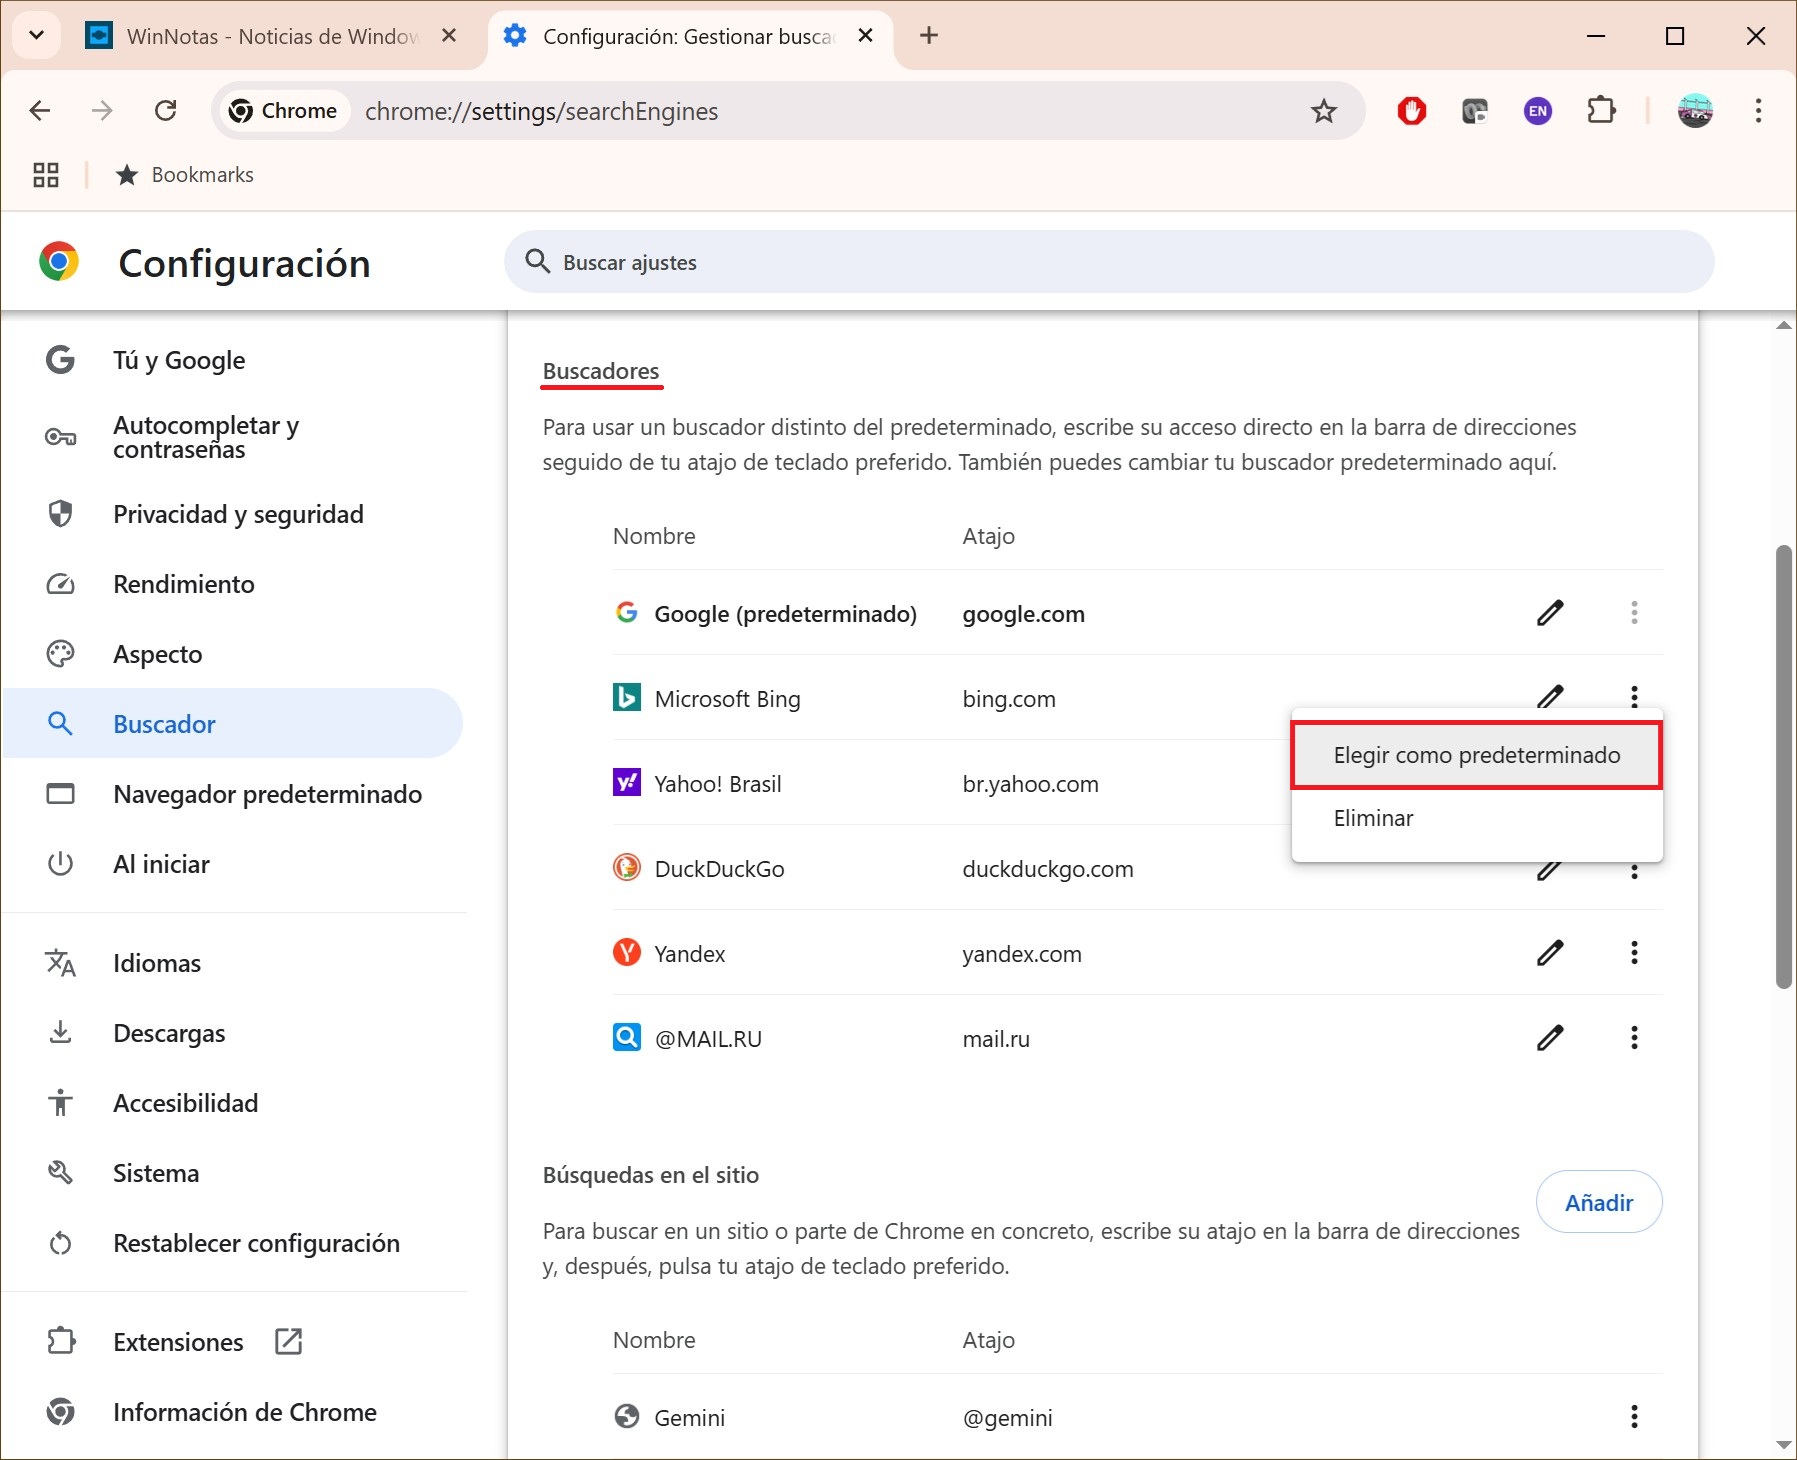The width and height of the screenshot is (1797, 1460).
Task: Open Aspecto settings section
Action: 234,654
